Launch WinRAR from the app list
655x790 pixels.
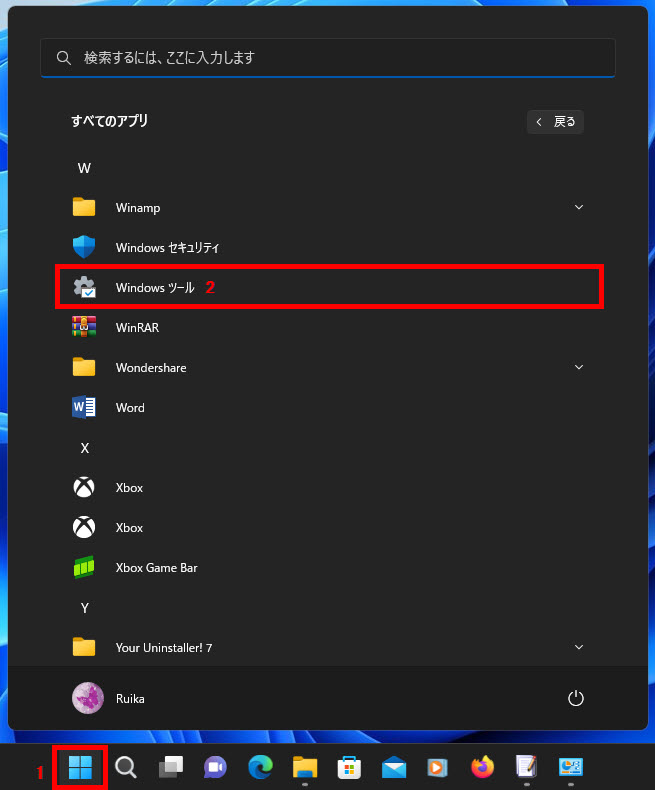pos(137,328)
